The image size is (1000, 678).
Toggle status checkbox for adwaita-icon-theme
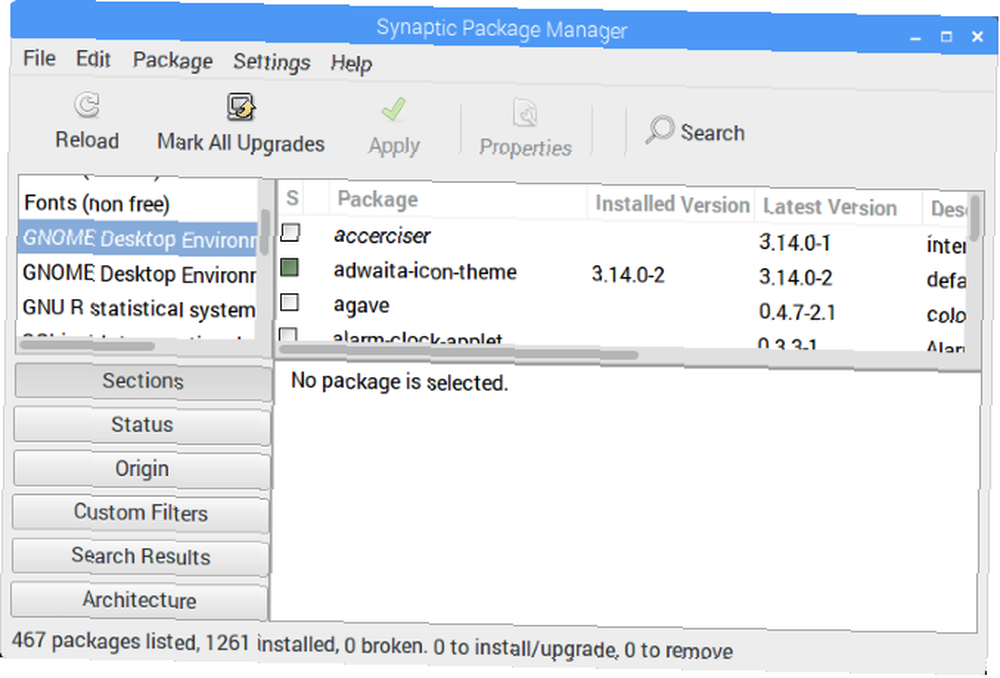pyautogui.click(x=290, y=267)
